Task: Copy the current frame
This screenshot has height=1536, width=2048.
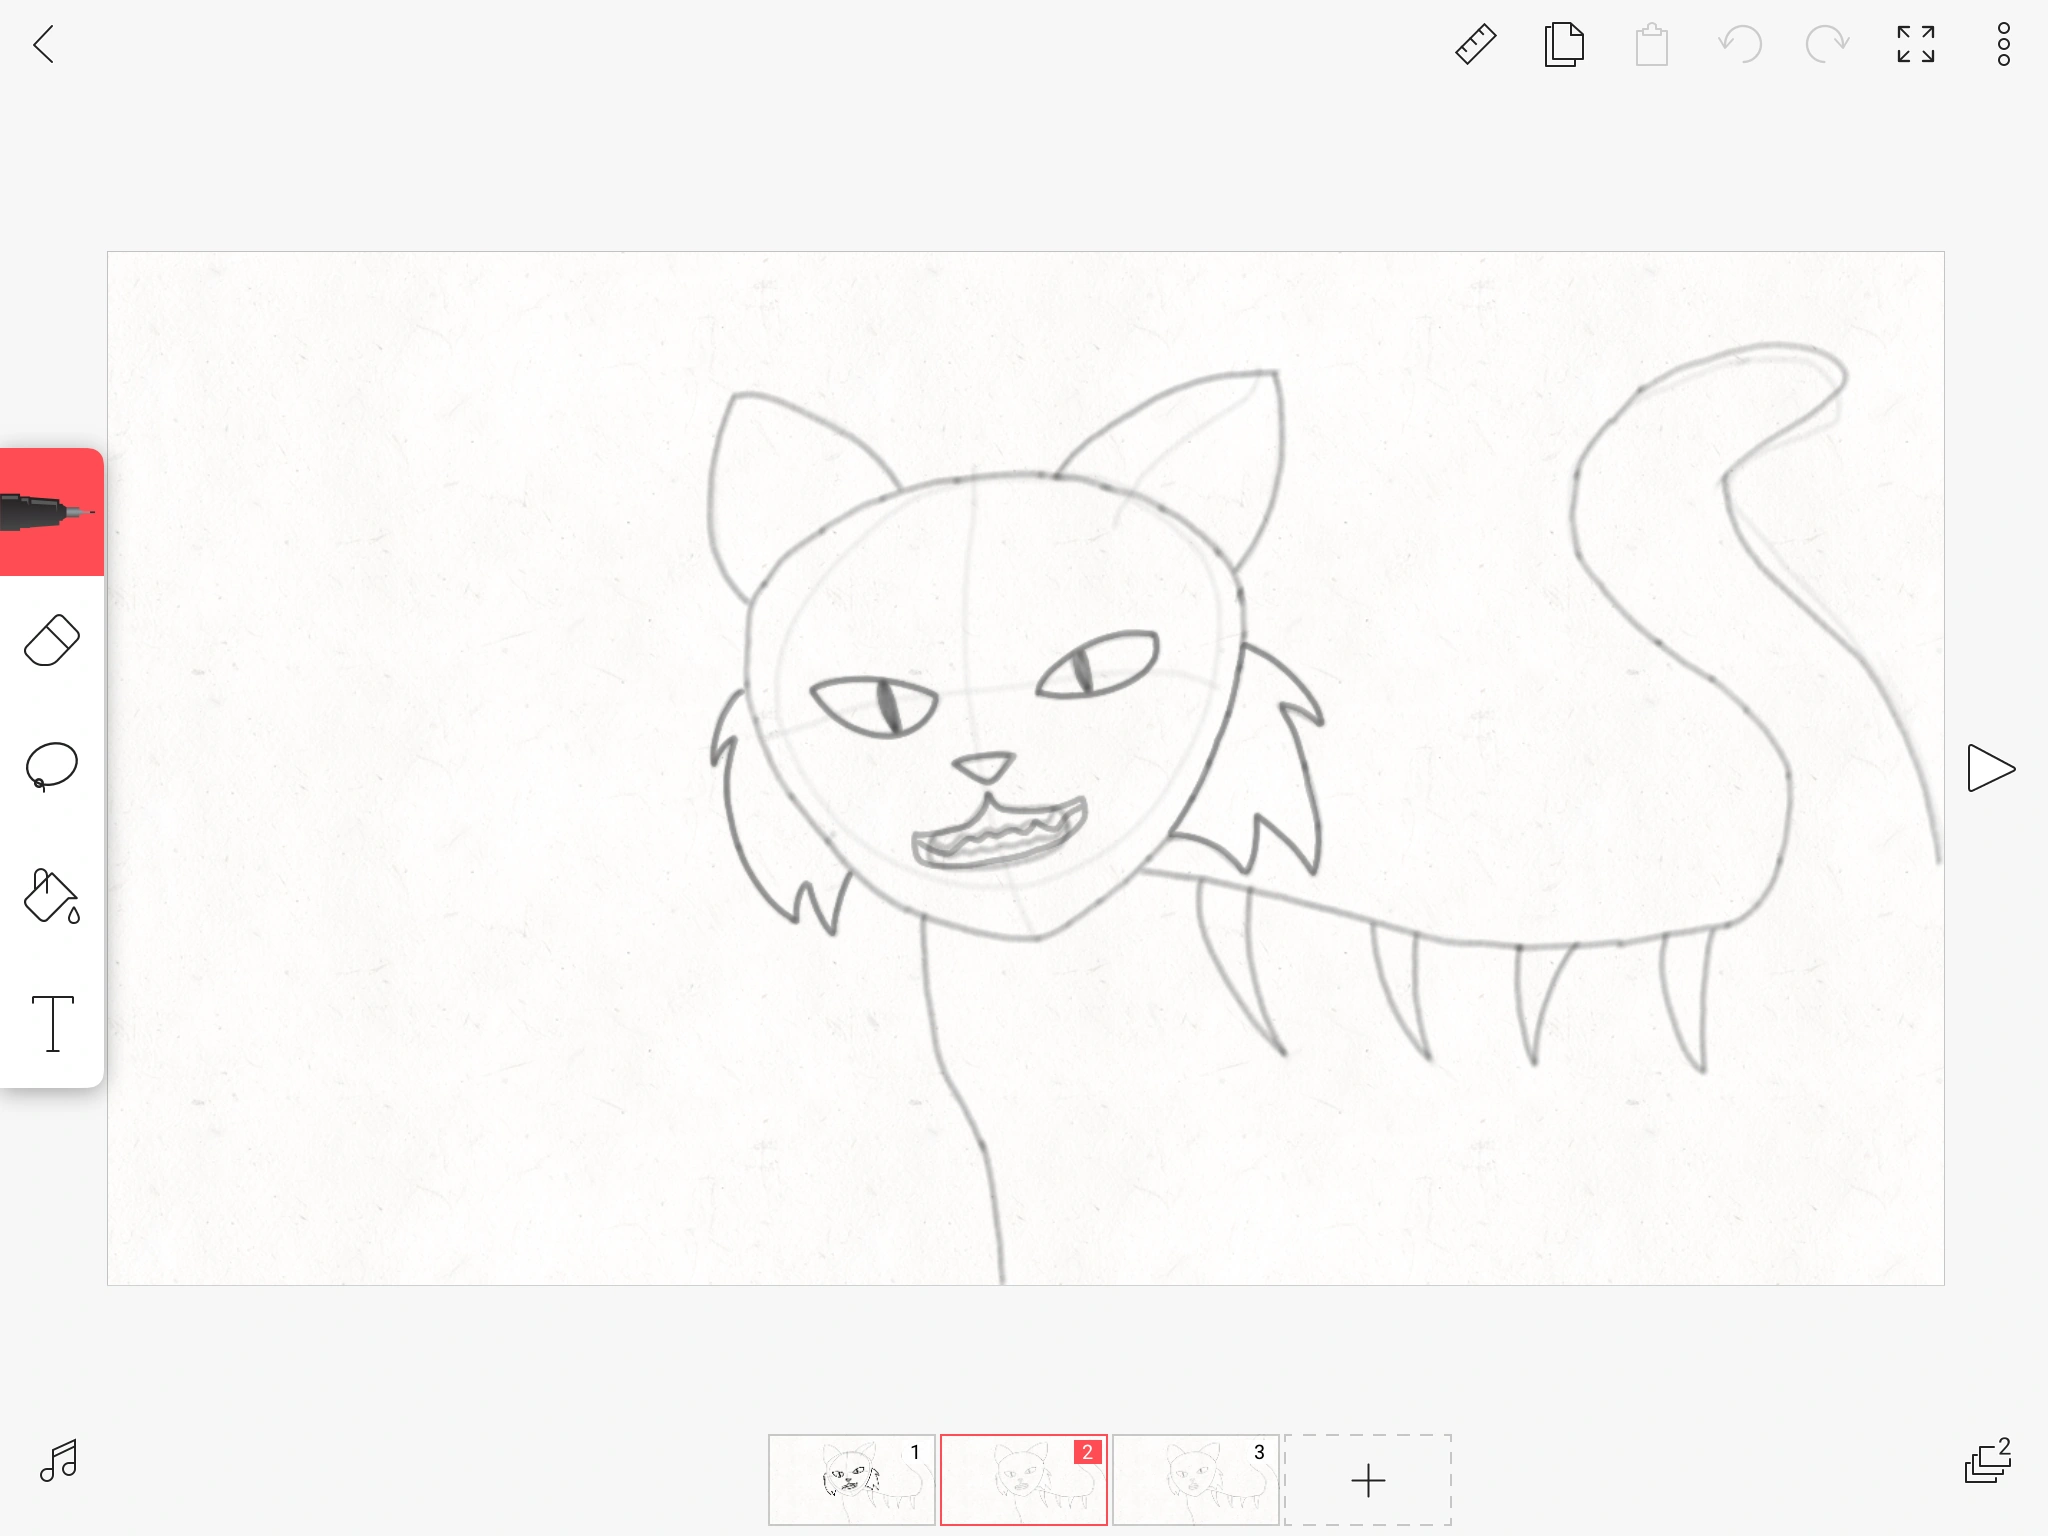Action: pyautogui.click(x=1564, y=44)
